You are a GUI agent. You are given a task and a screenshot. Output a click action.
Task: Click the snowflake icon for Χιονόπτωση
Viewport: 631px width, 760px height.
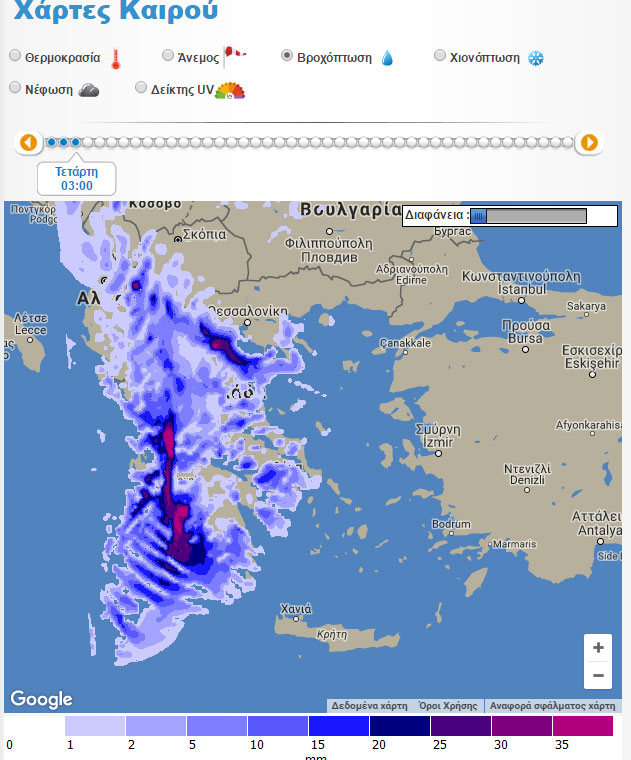536,58
